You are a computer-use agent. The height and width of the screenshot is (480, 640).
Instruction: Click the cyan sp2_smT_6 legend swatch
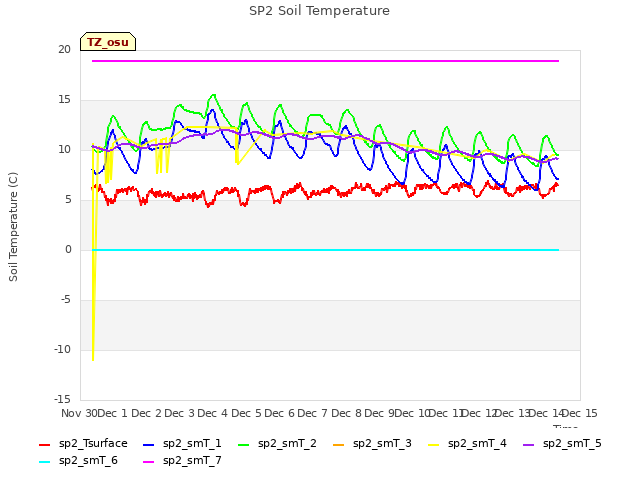point(44,462)
